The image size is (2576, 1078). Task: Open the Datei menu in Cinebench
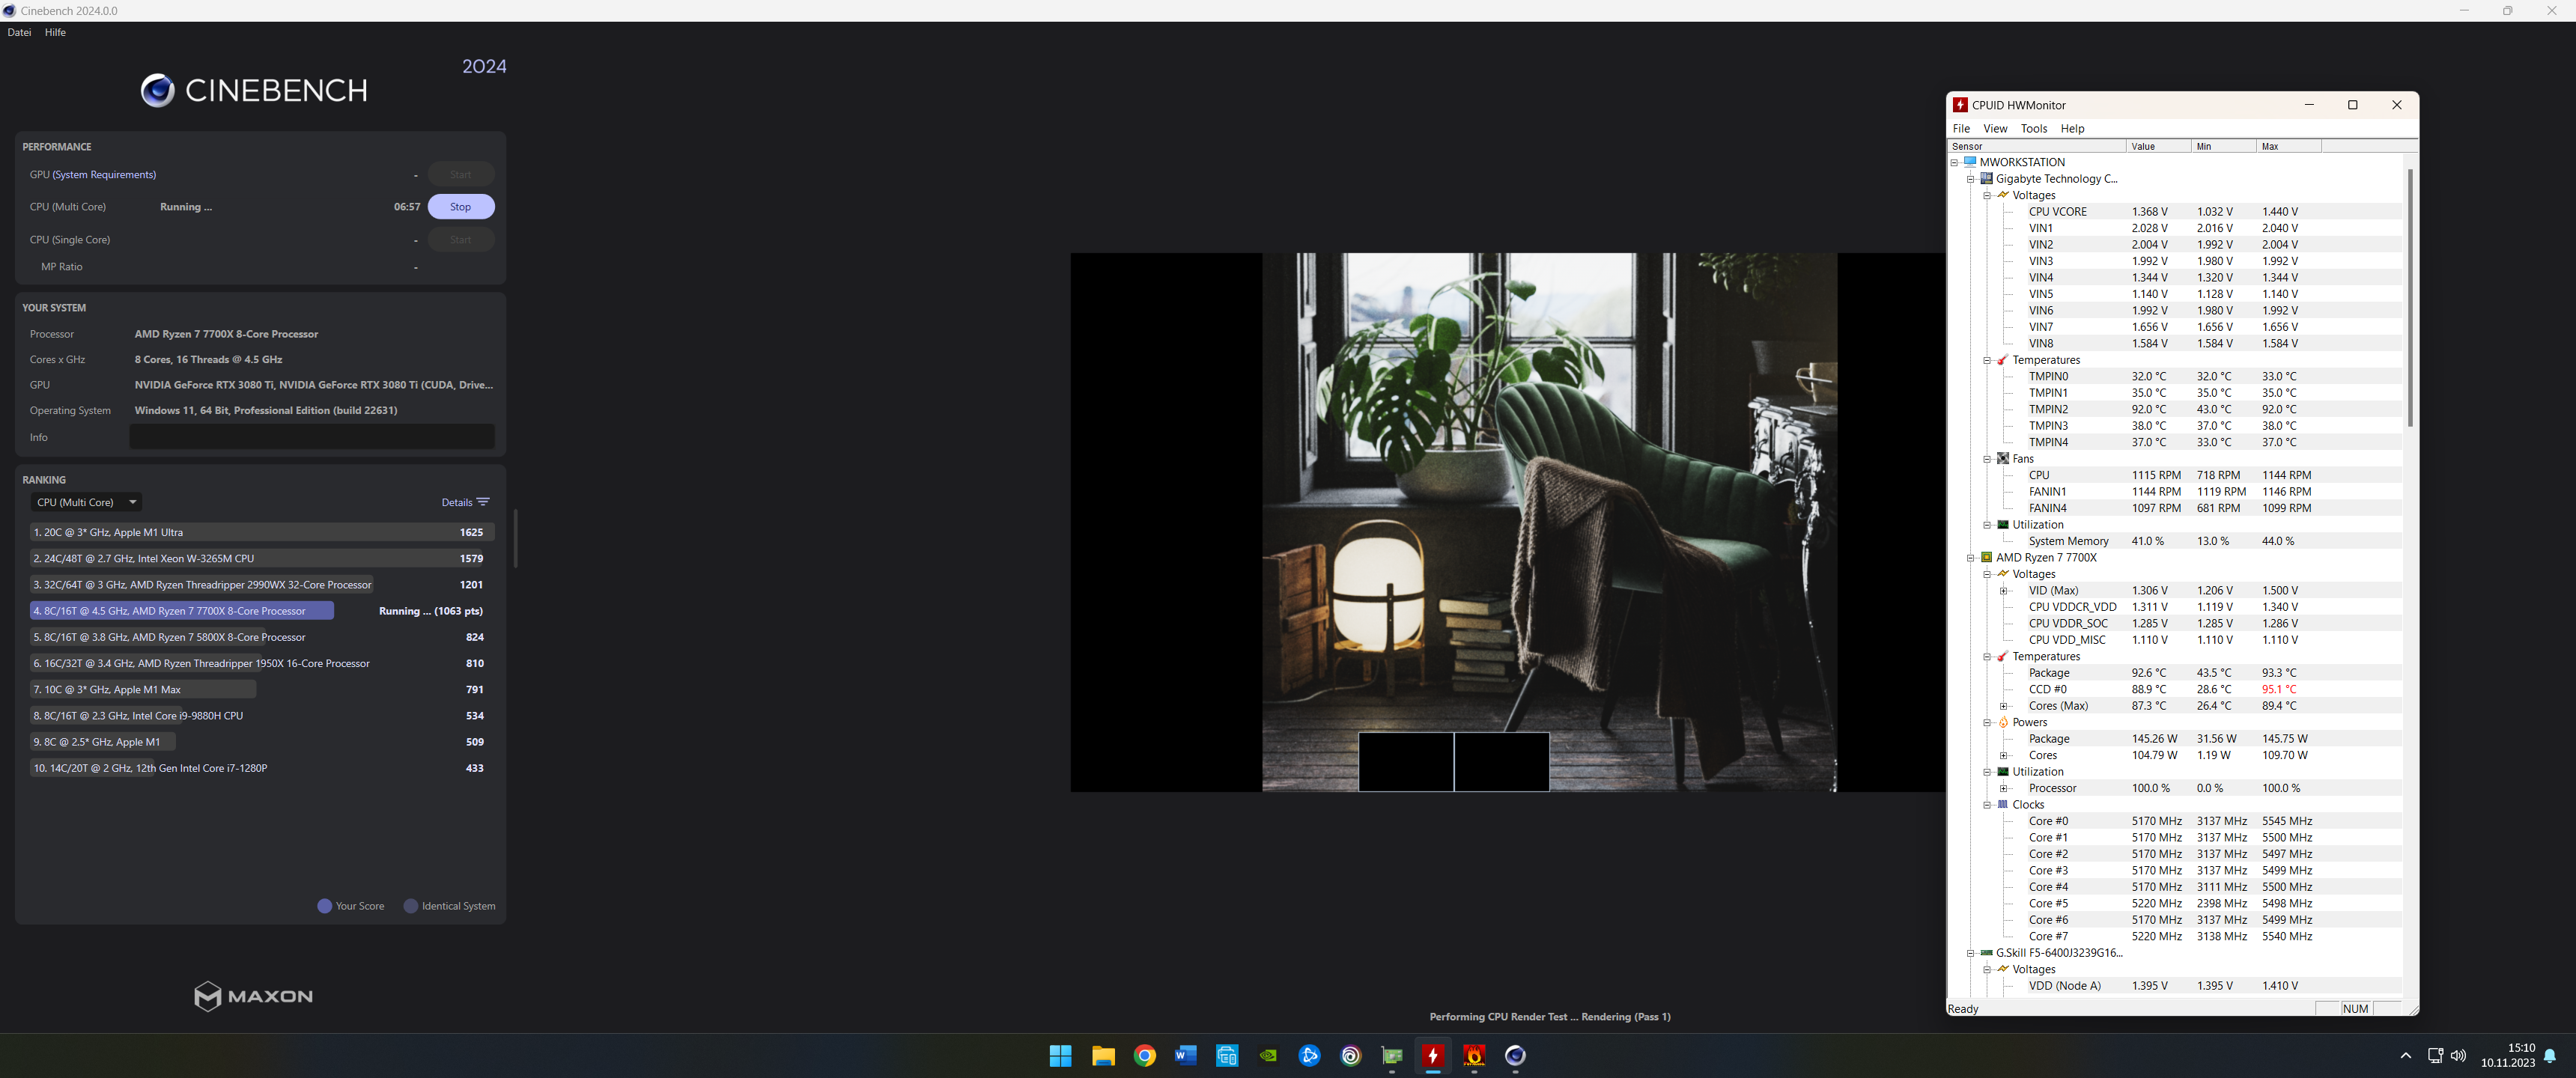pyautogui.click(x=19, y=32)
